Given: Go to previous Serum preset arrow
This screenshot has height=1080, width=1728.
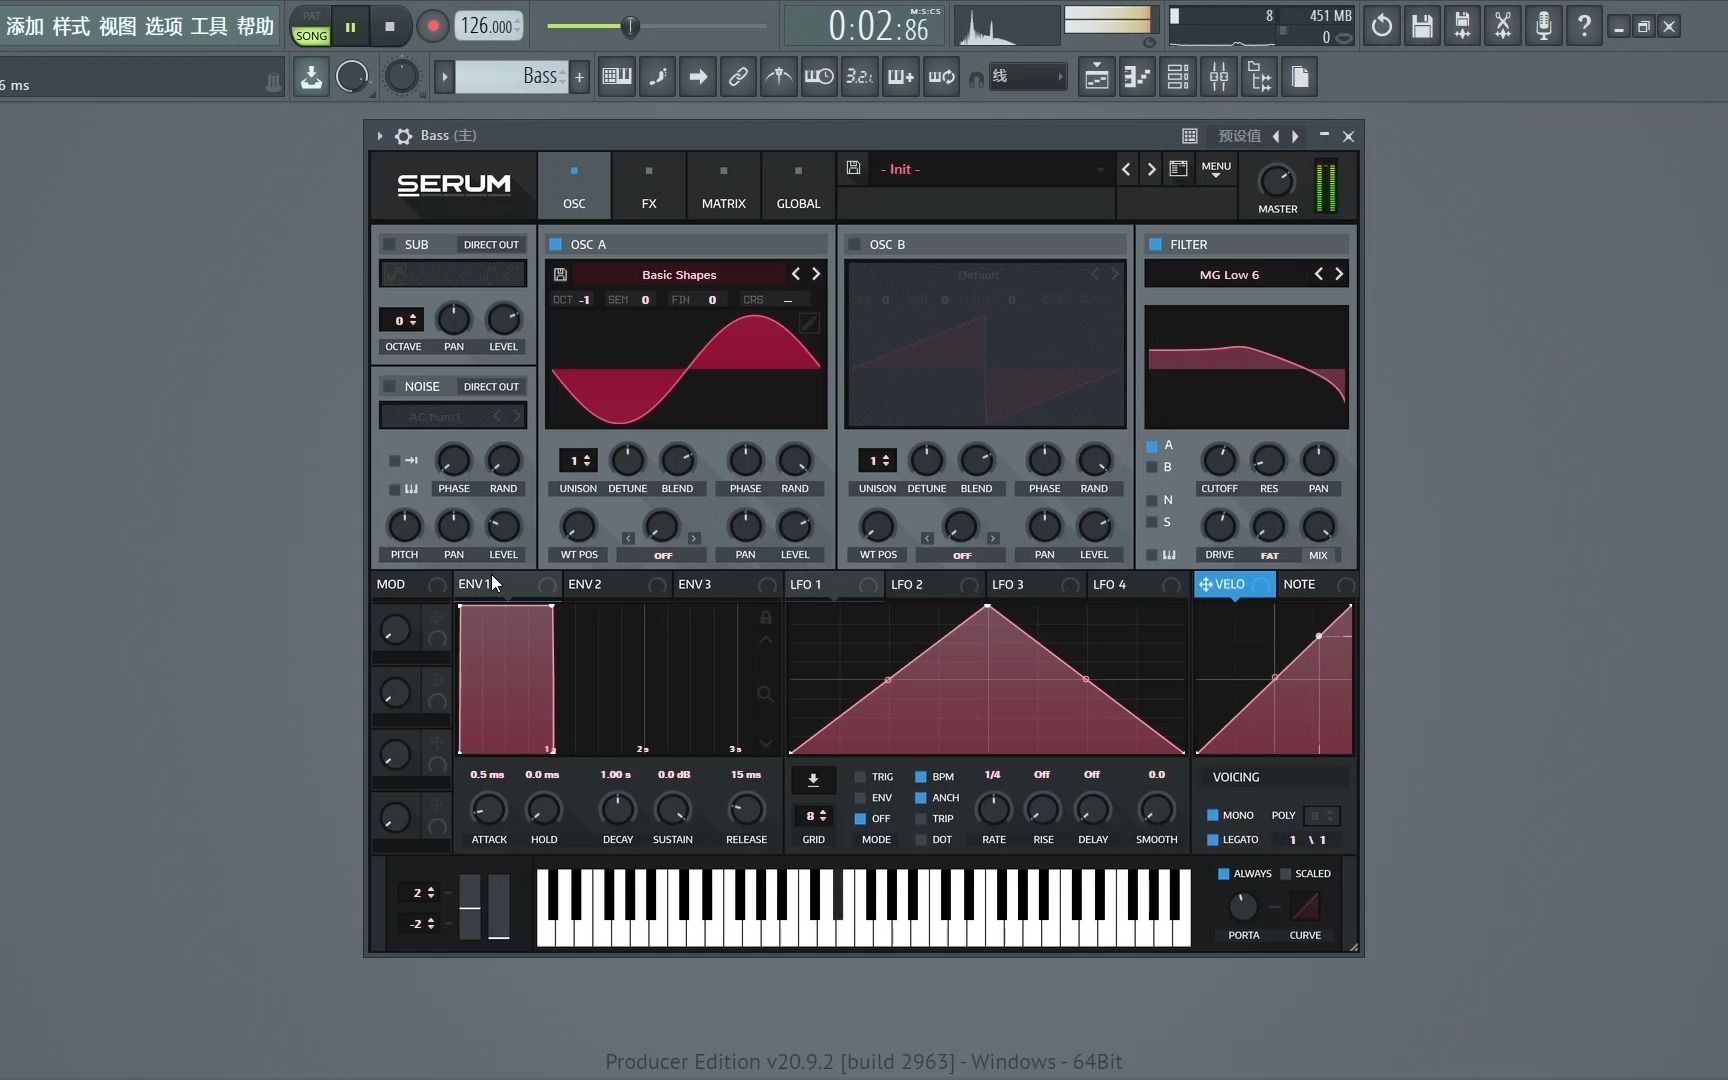Looking at the screenshot, I should click(x=1126, y=169).
